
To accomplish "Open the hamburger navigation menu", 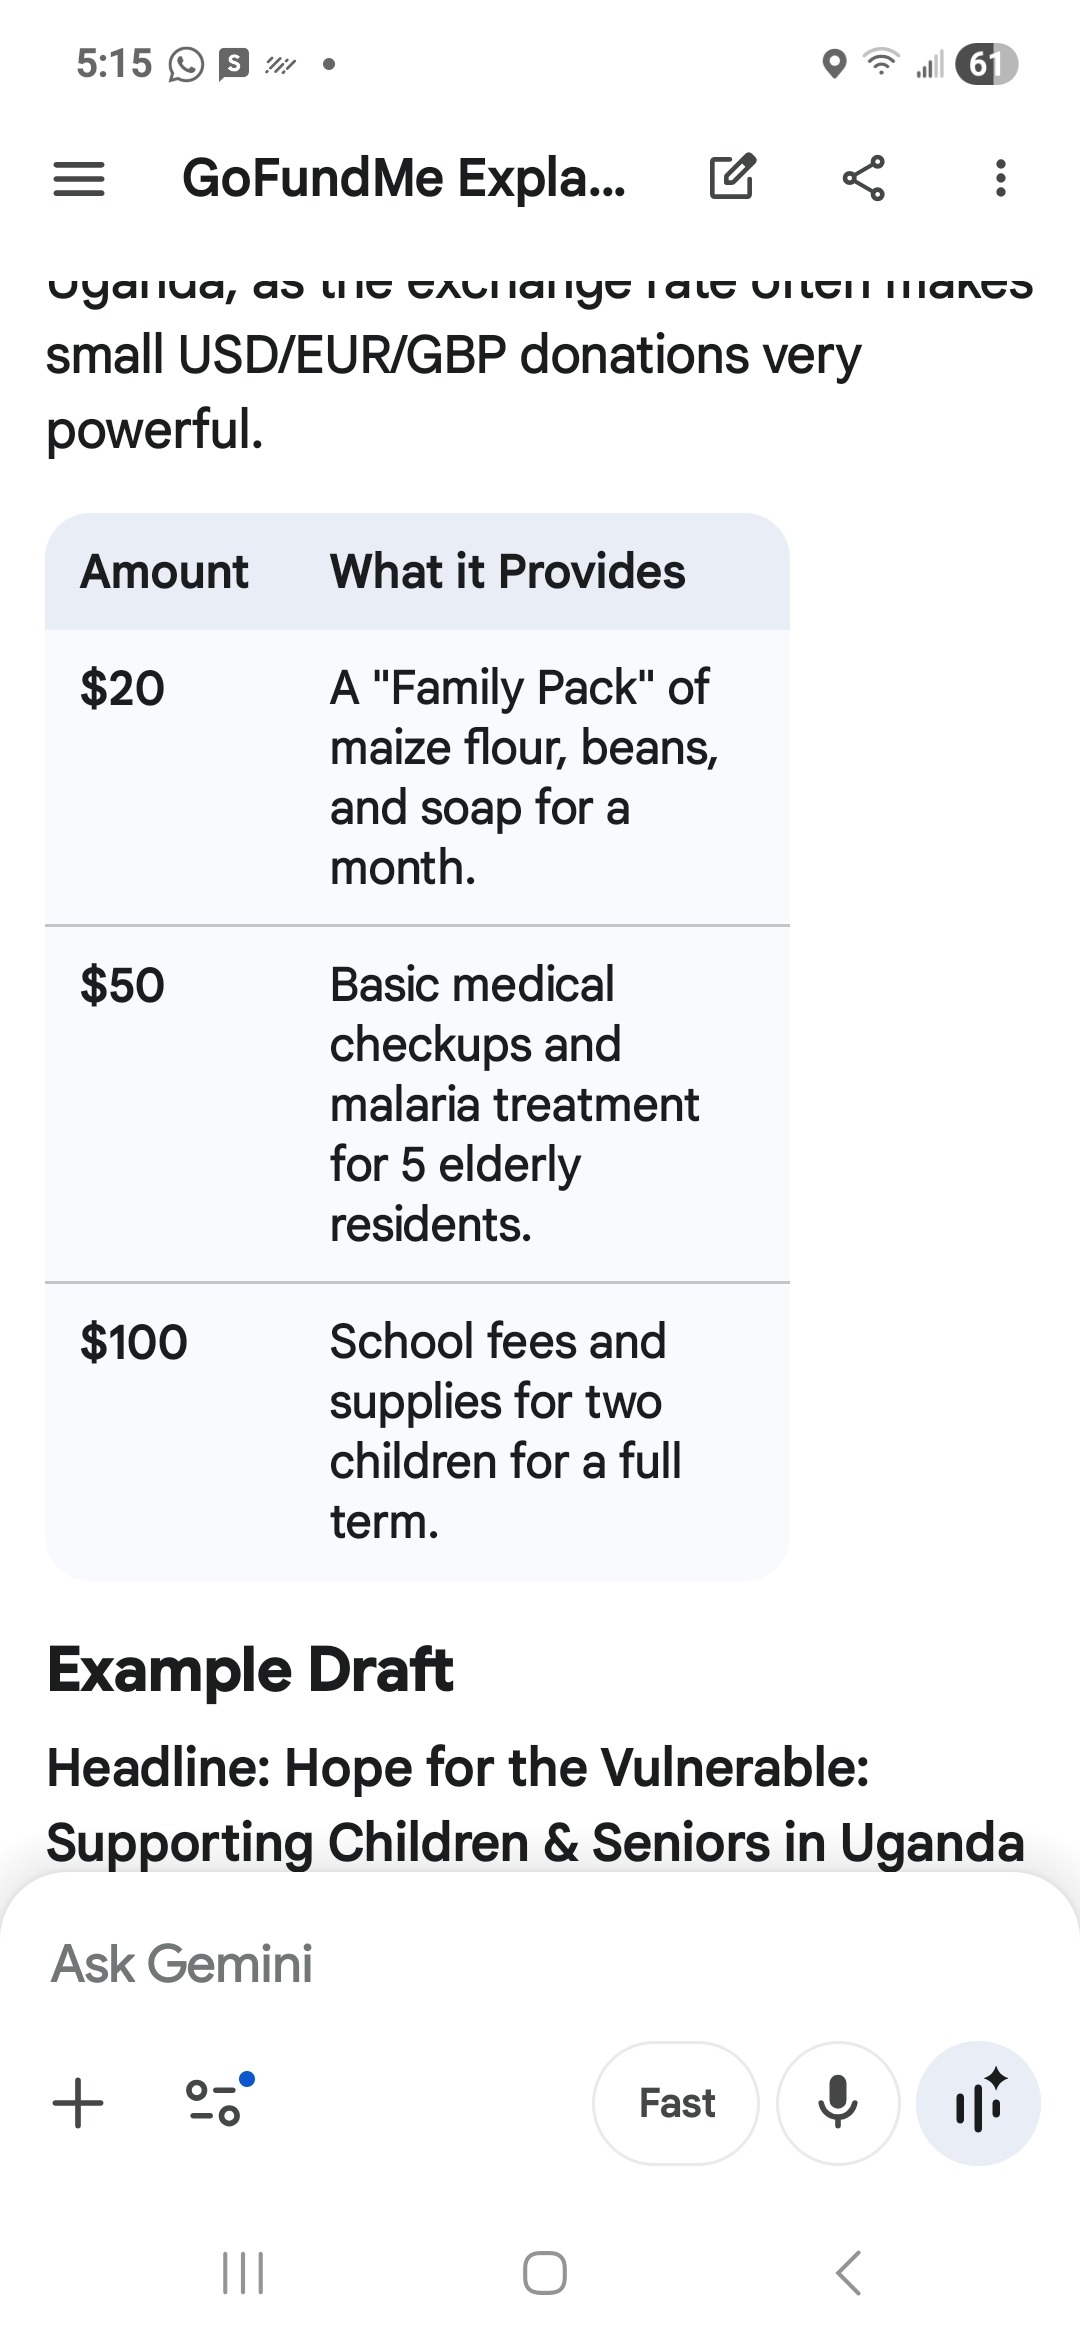I will (x=78, y=179).
